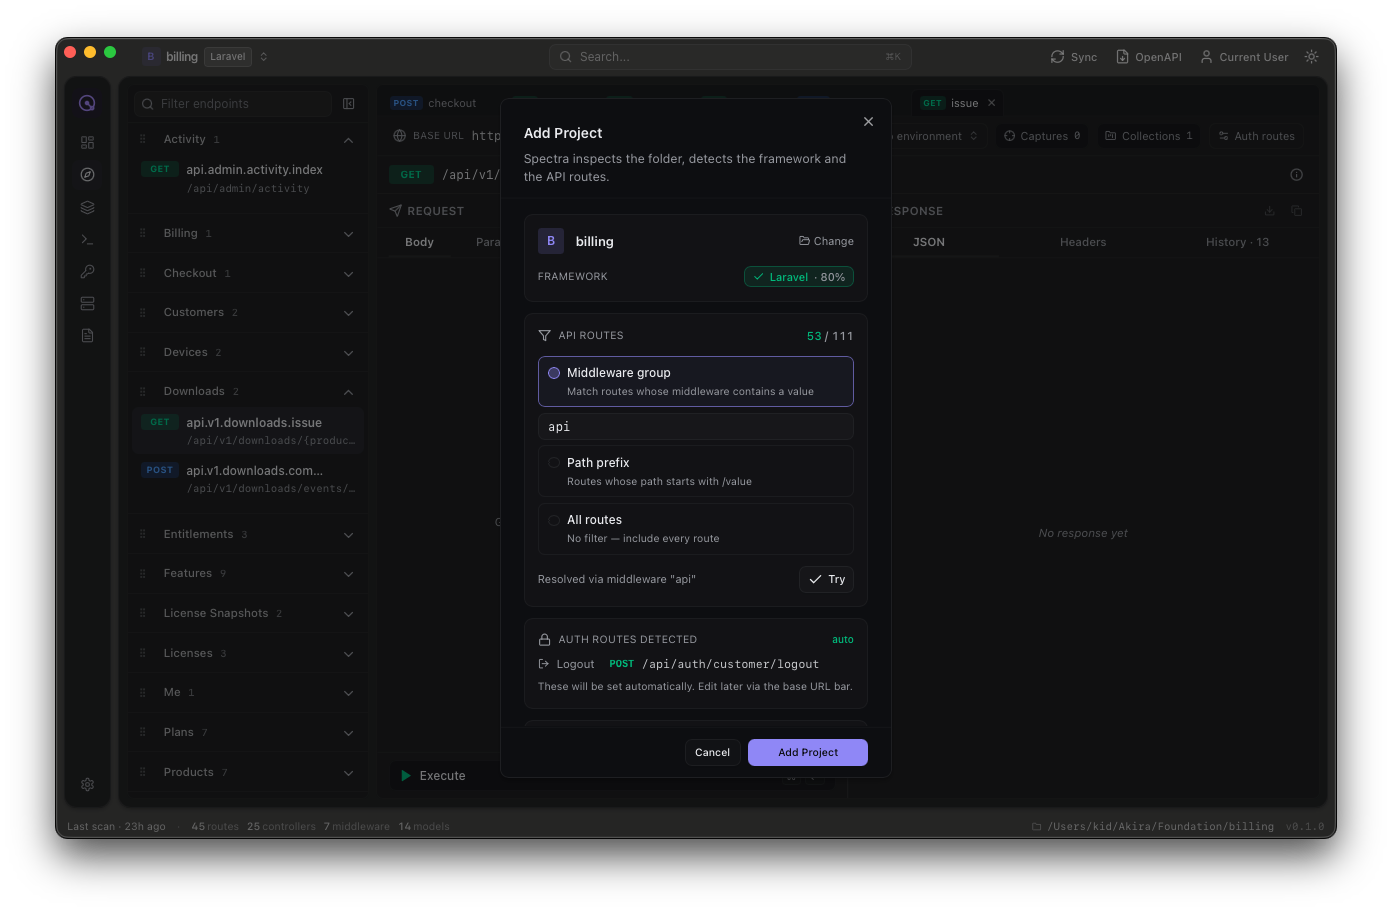Image resolution: width=1392 pixels, height=912 pixels.
Task: Click the Filter endpoints input
Action: coord(233,104)
